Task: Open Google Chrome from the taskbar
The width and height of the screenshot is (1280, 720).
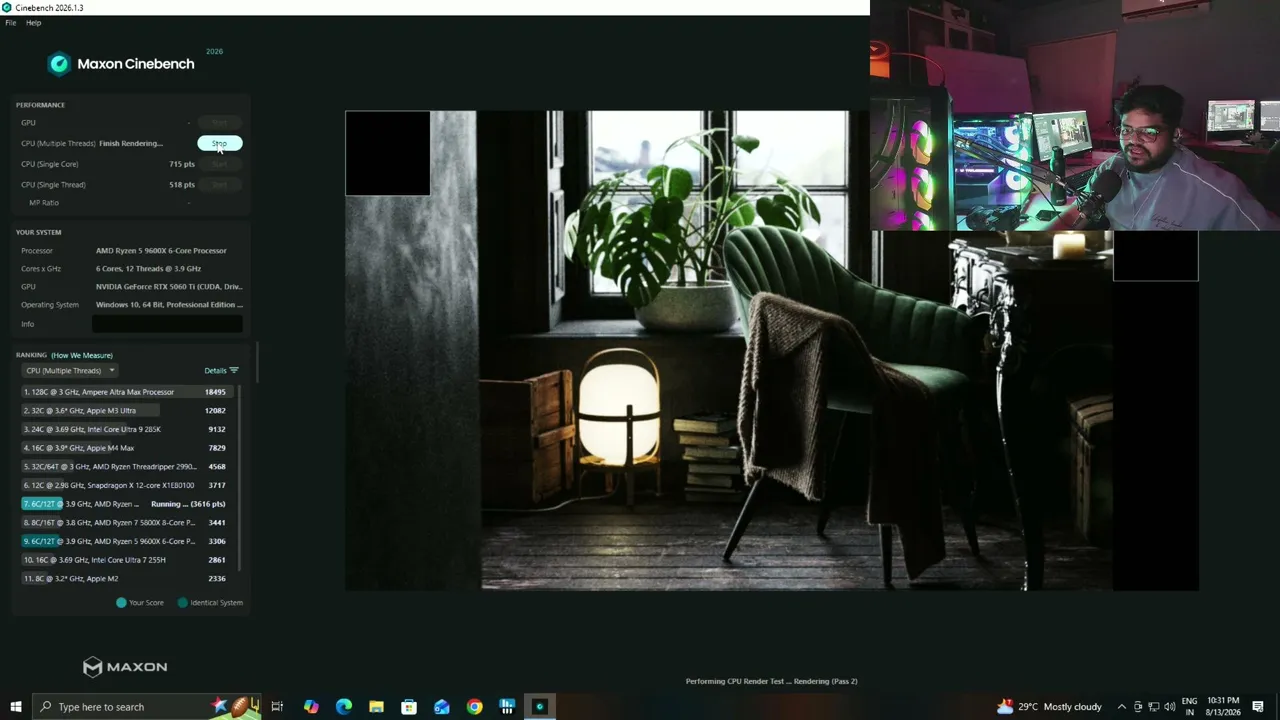Action: (x=474, y=707)
